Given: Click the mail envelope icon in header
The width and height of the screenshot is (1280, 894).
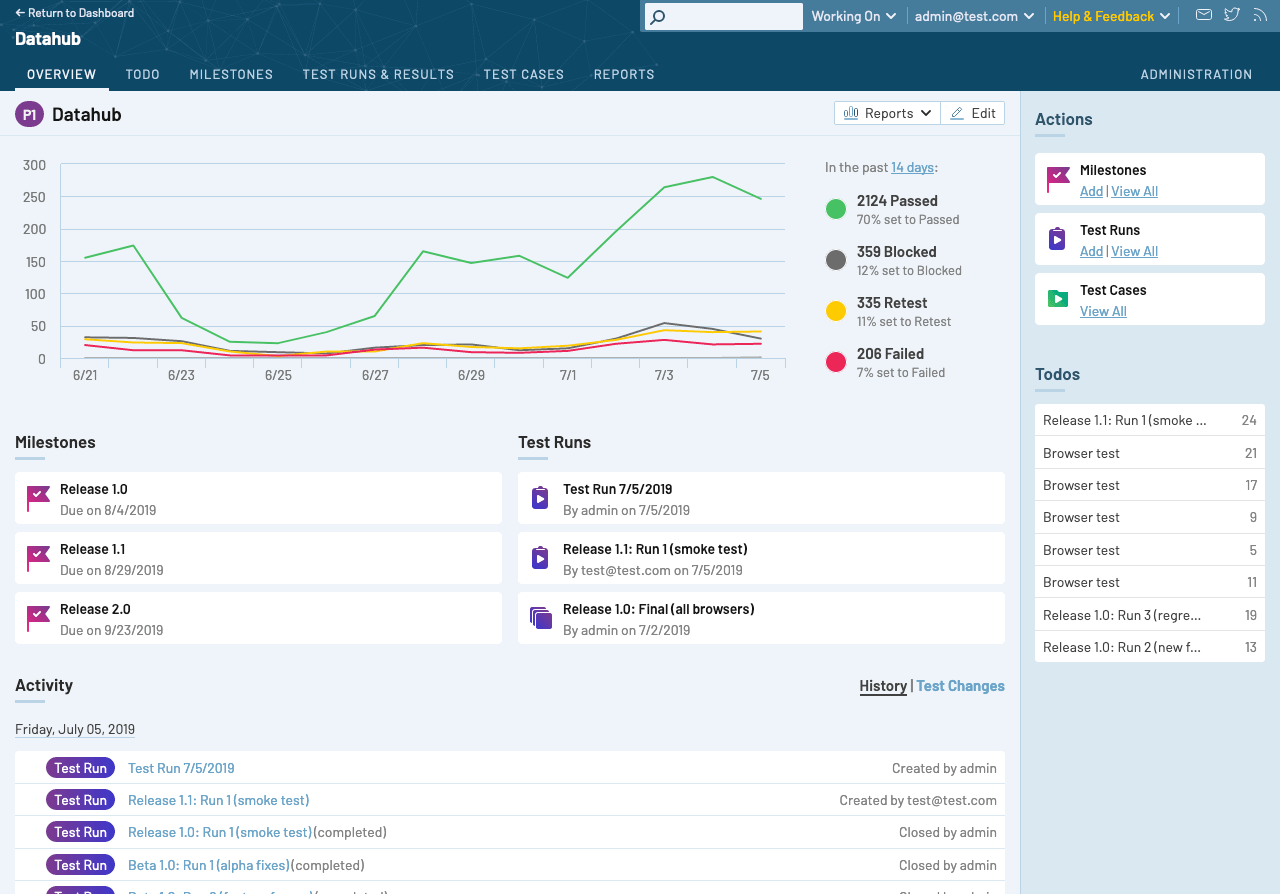Looking at the screenshot, I should 1204,15.
